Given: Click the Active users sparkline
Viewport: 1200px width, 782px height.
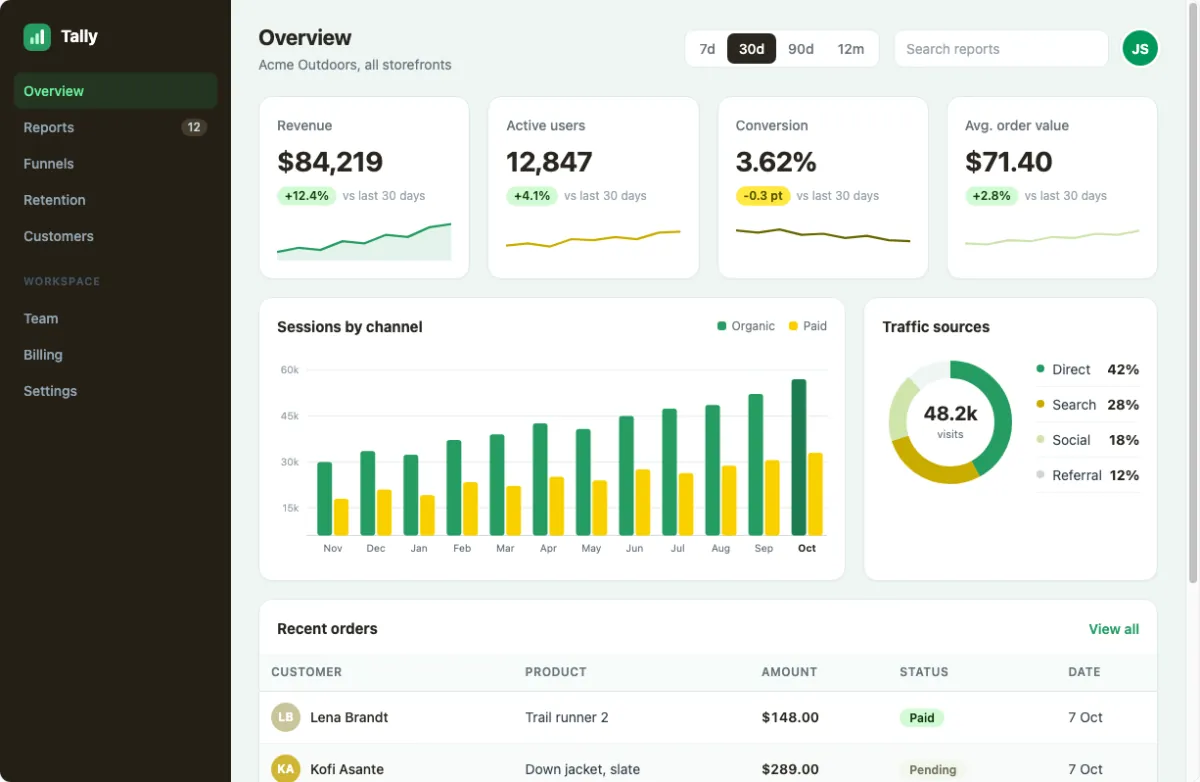Looking at the screenshot, I should 593,239.
